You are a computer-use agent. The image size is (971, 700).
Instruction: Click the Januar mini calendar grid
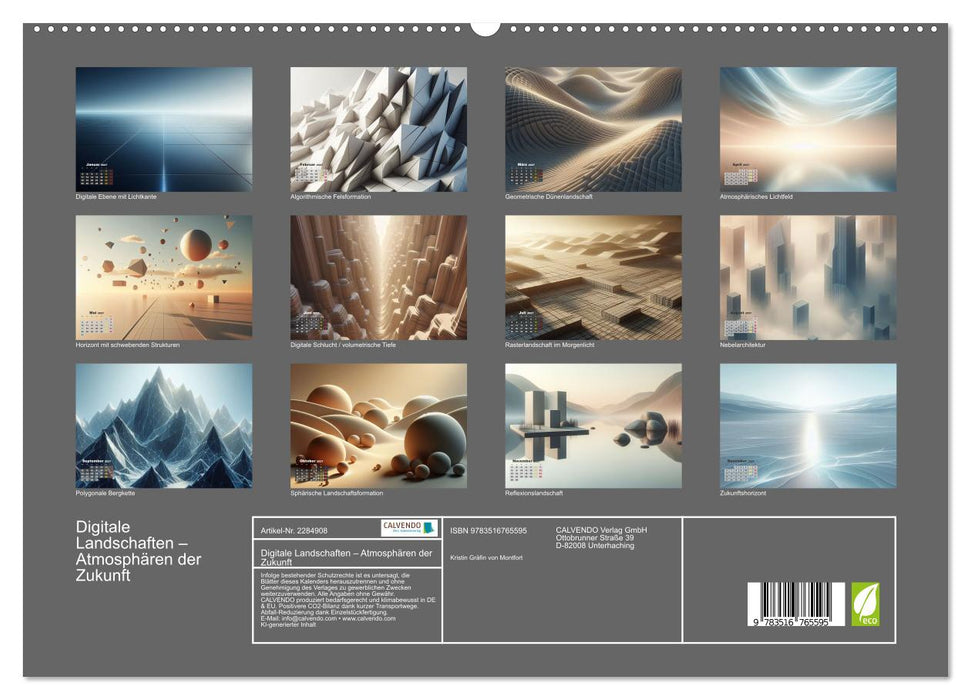coord(97,178)
